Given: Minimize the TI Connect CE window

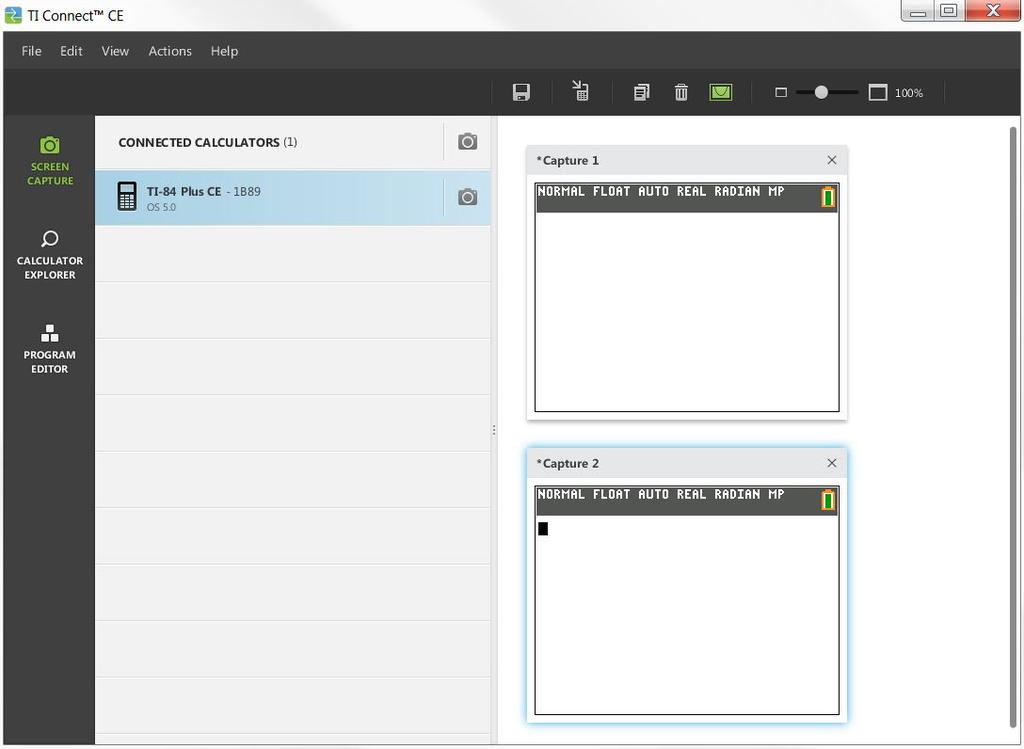Looking at the screenshot, I should (x=918, y=11).
